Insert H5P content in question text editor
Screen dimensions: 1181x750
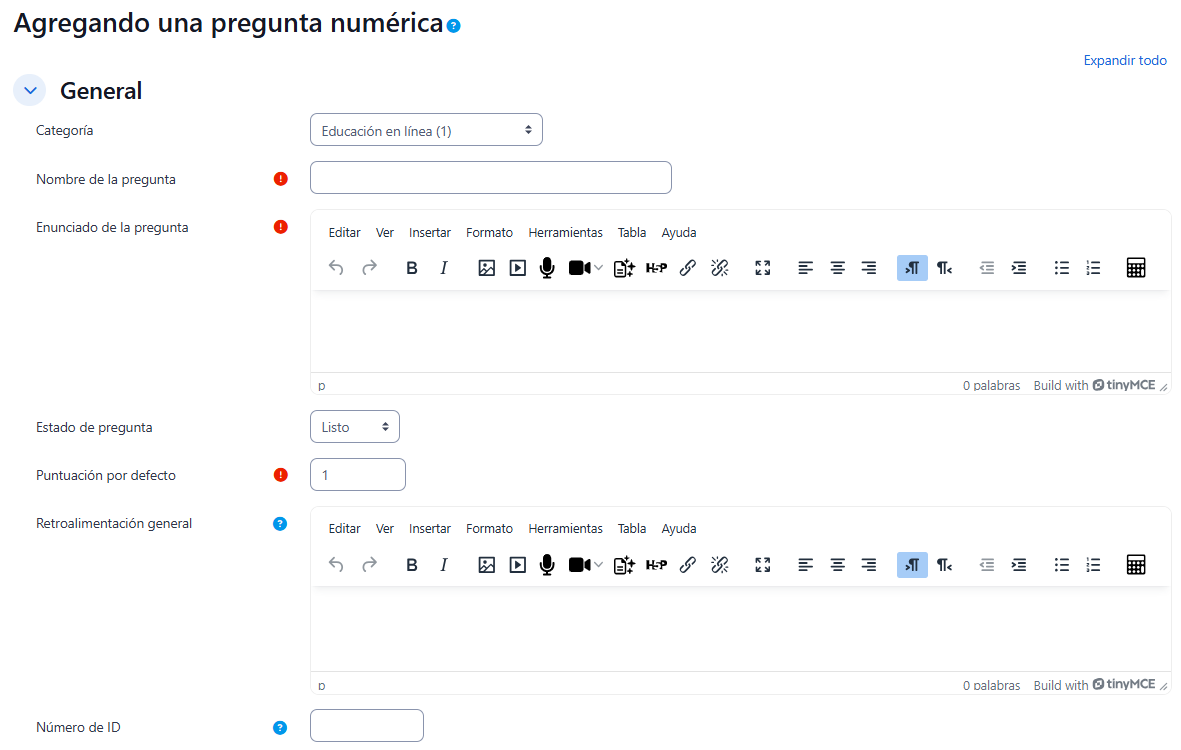pos(656,268)
